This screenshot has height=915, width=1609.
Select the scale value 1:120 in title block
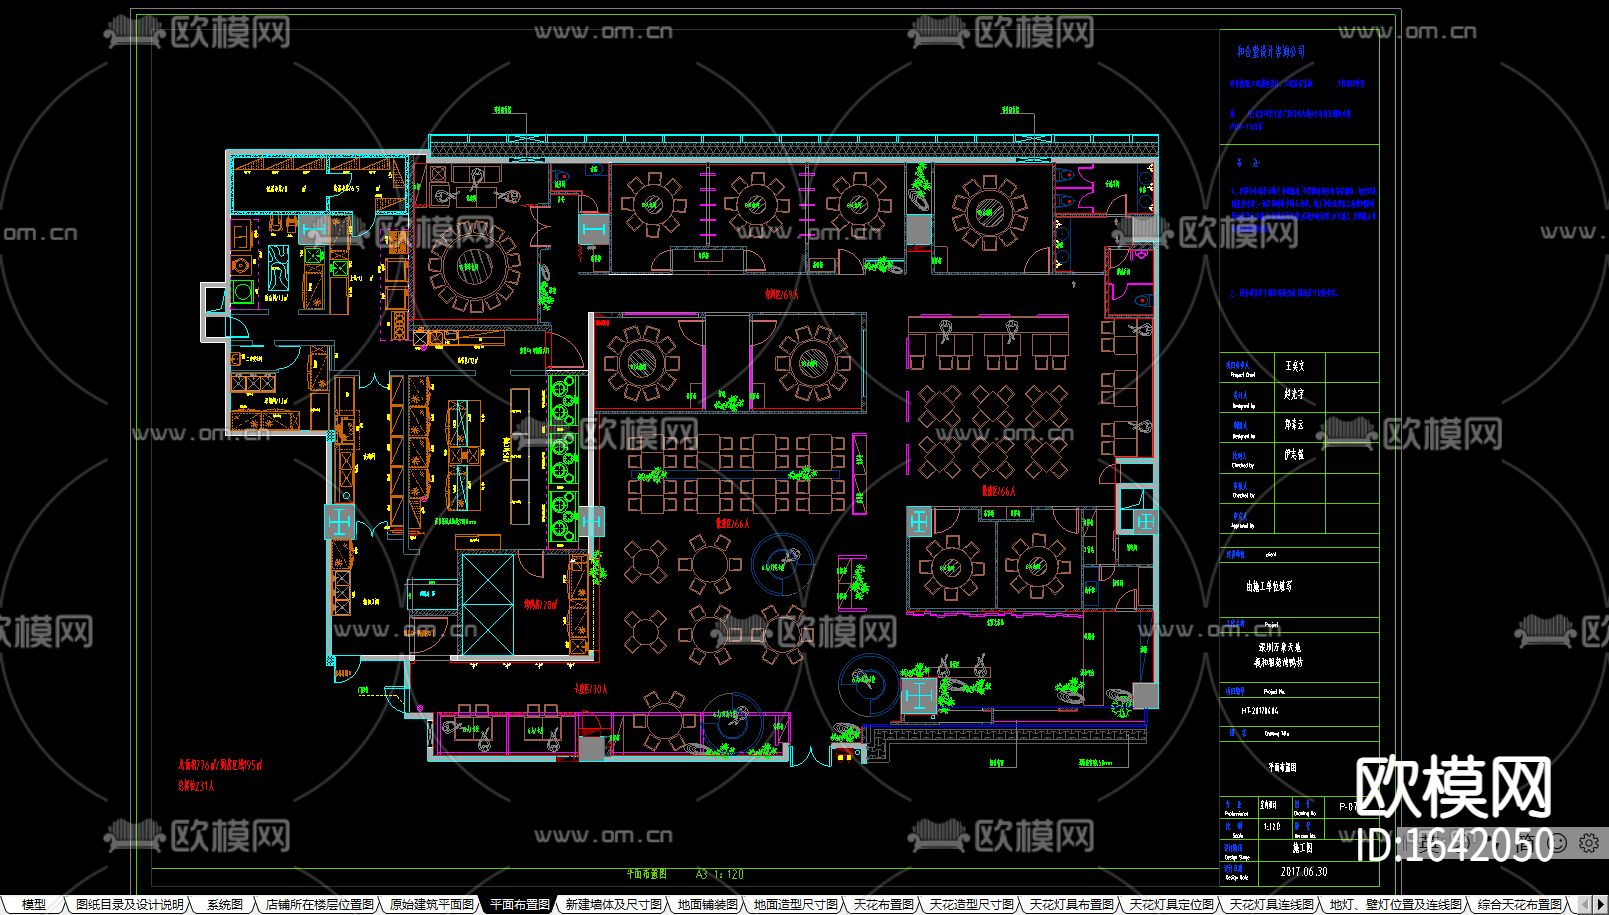[1272, 827]
